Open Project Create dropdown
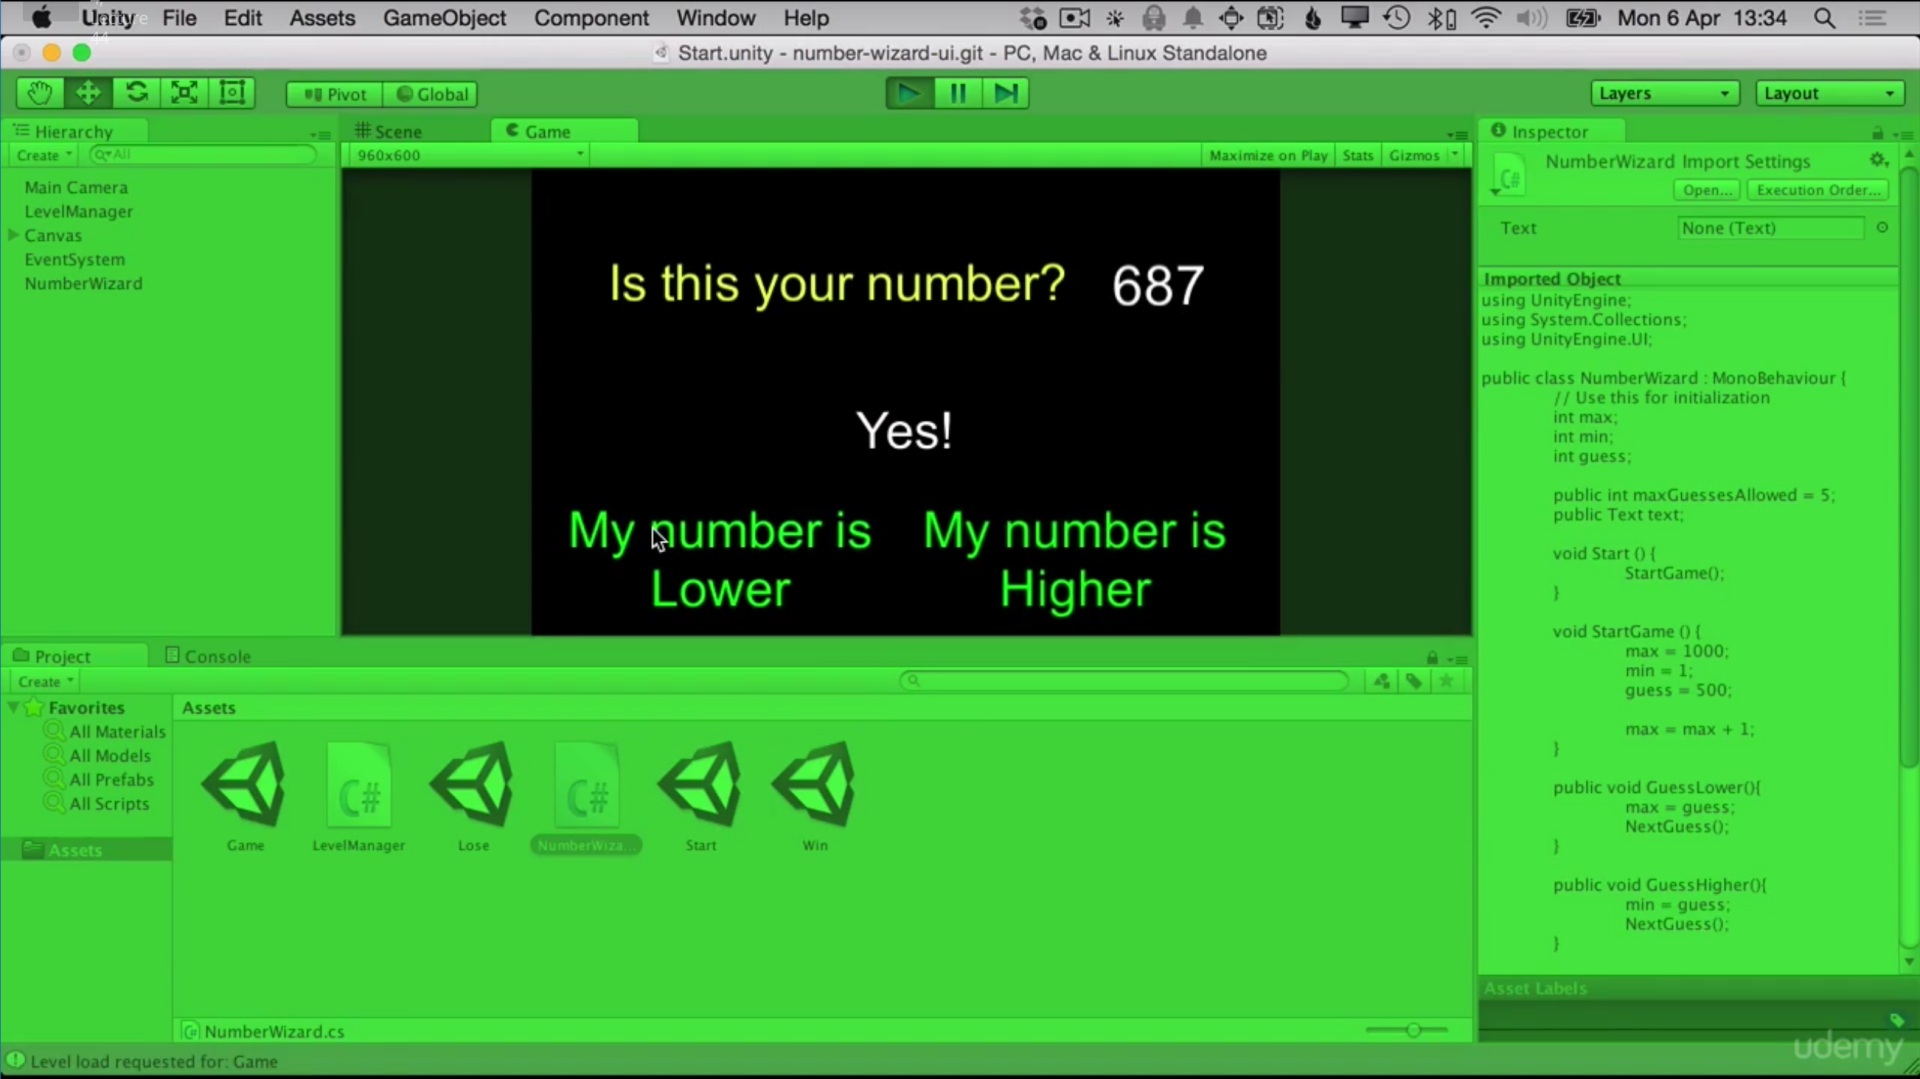This screenshot has height=1079, width=1920. click(x=45, y=681)
